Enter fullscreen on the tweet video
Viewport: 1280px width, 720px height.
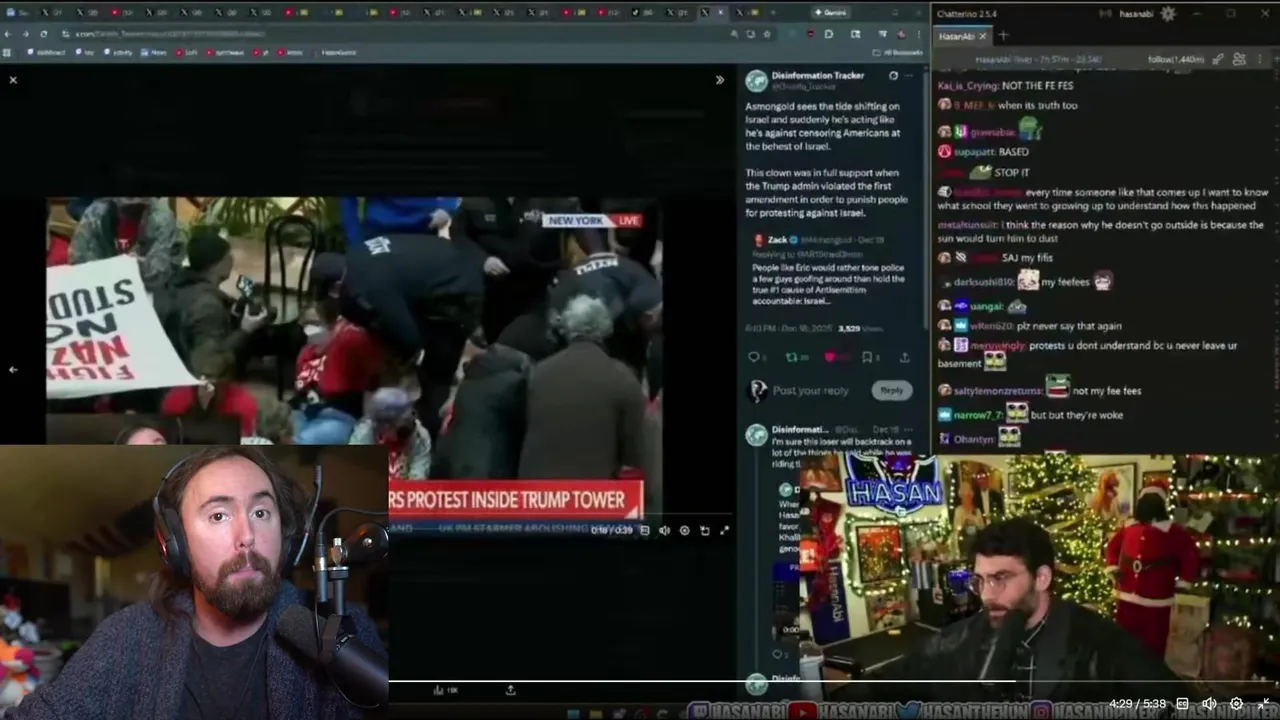[725, 530]
